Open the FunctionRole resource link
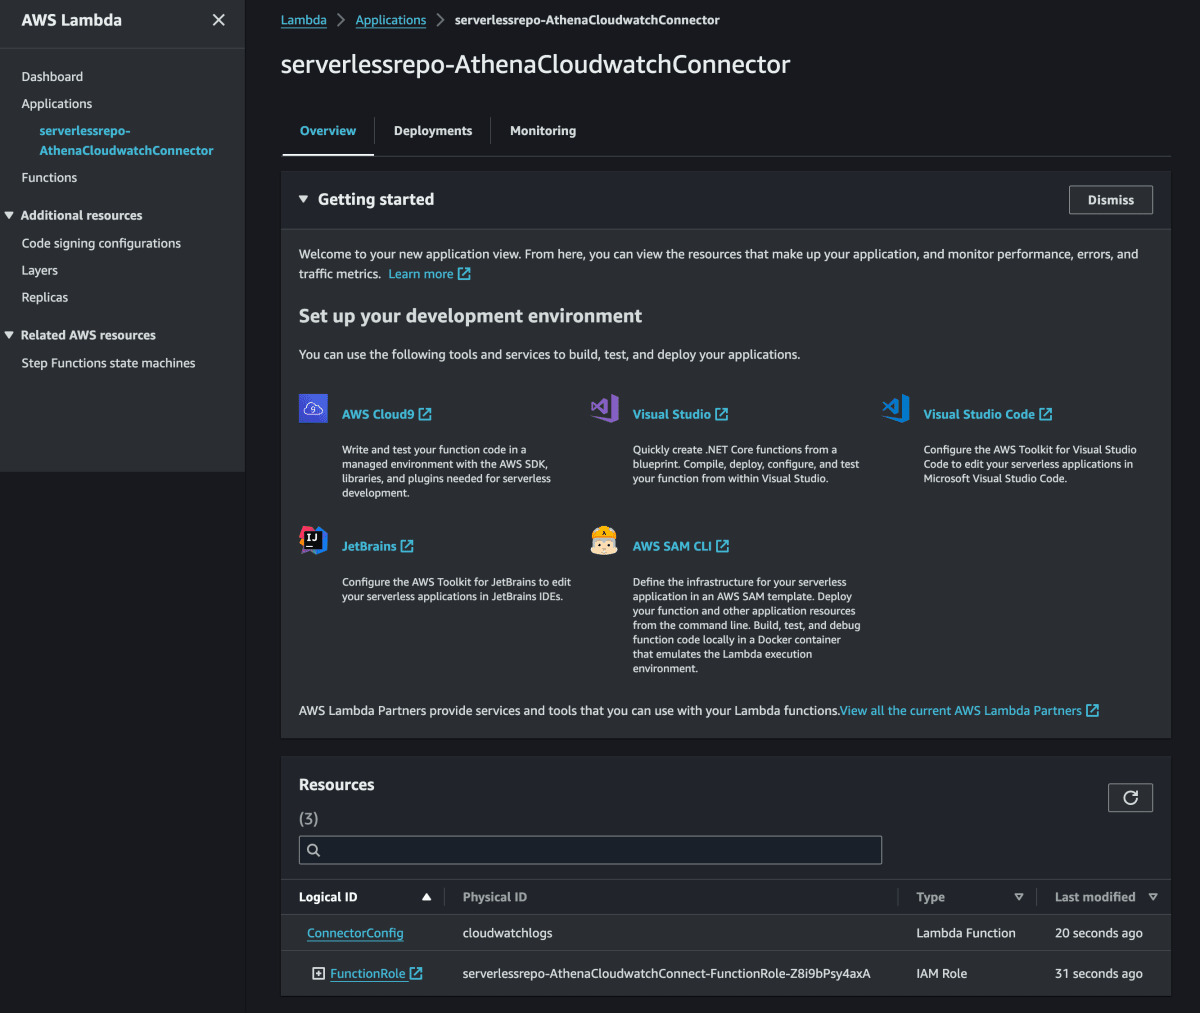 point(368,974)
